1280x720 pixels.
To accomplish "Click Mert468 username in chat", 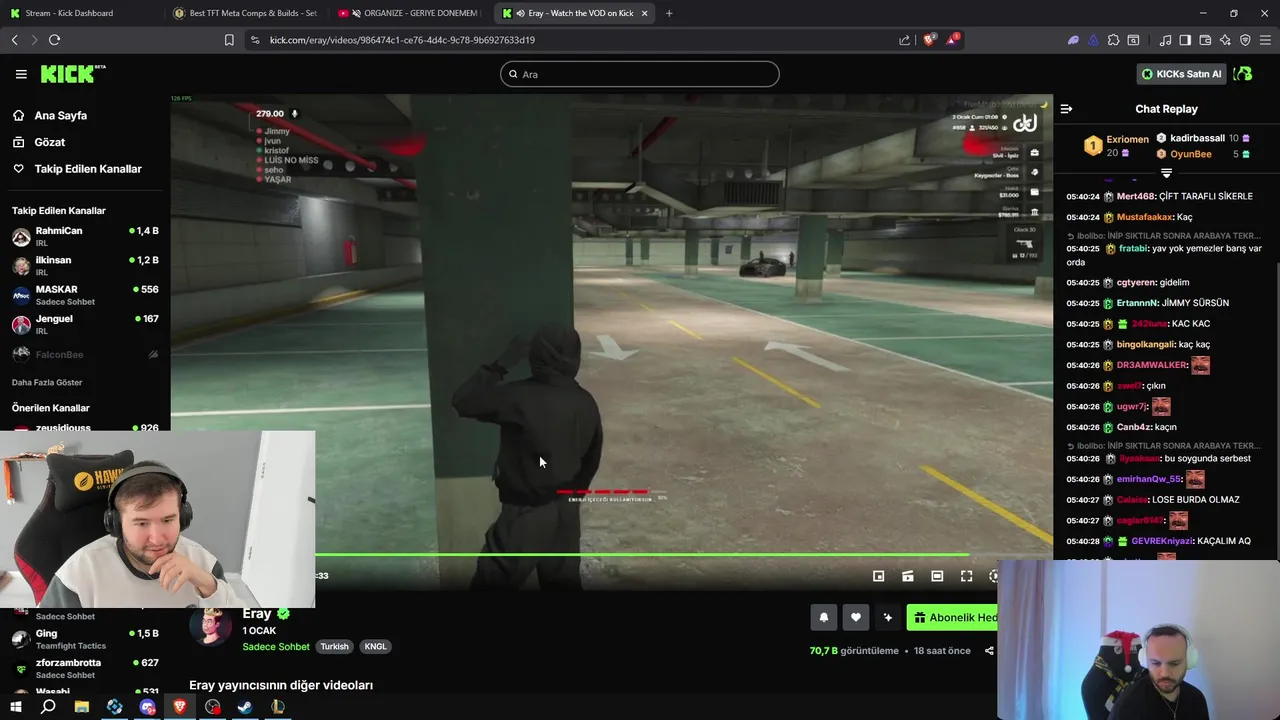I will click(x=1134, y=197).
